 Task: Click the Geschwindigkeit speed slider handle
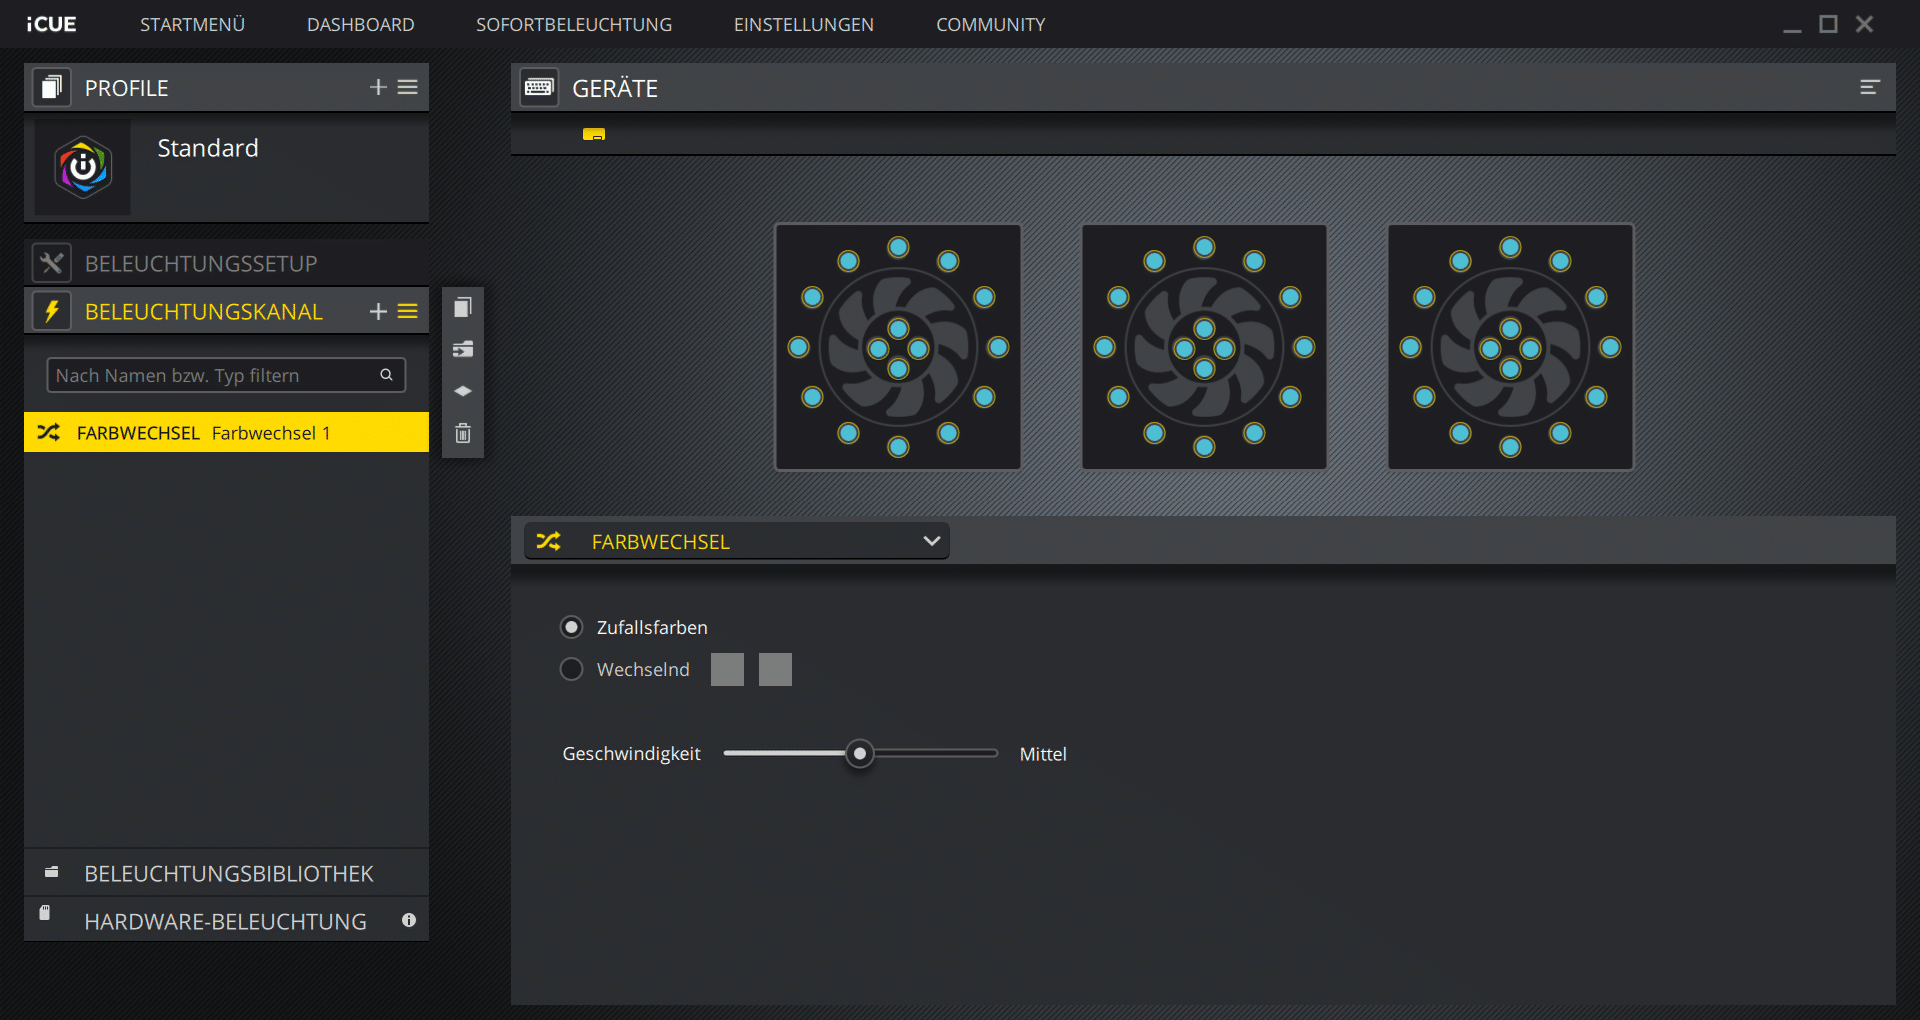click(x=859, y=754)
